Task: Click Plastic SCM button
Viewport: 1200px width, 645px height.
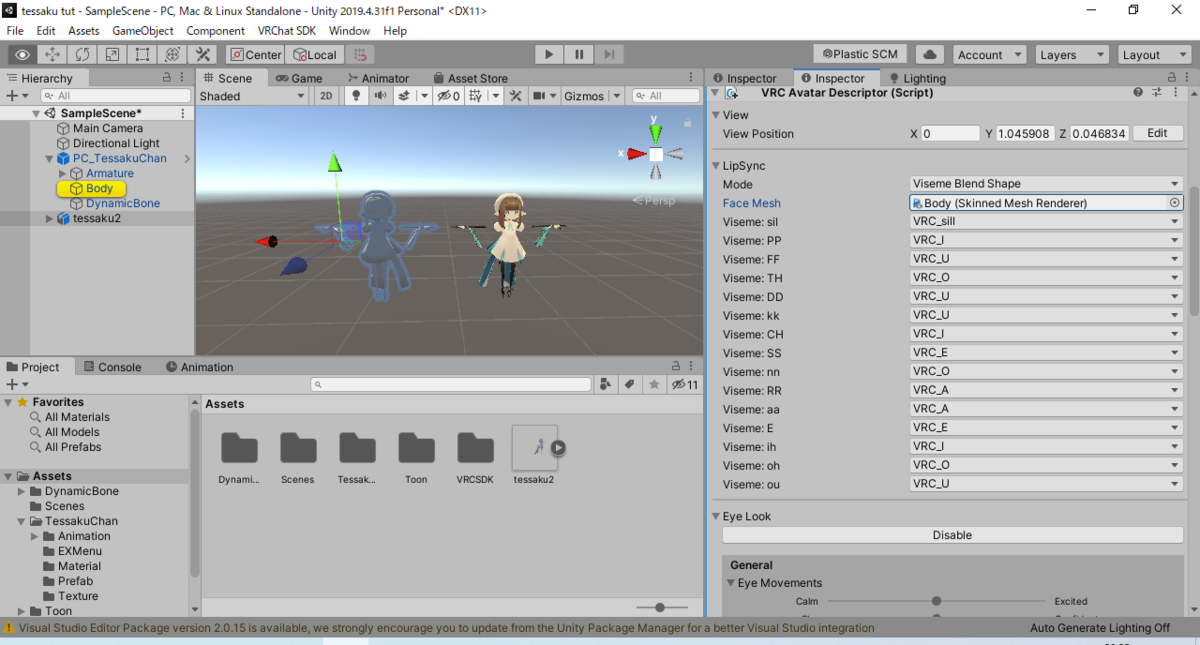Action: (x=860, y=54)
